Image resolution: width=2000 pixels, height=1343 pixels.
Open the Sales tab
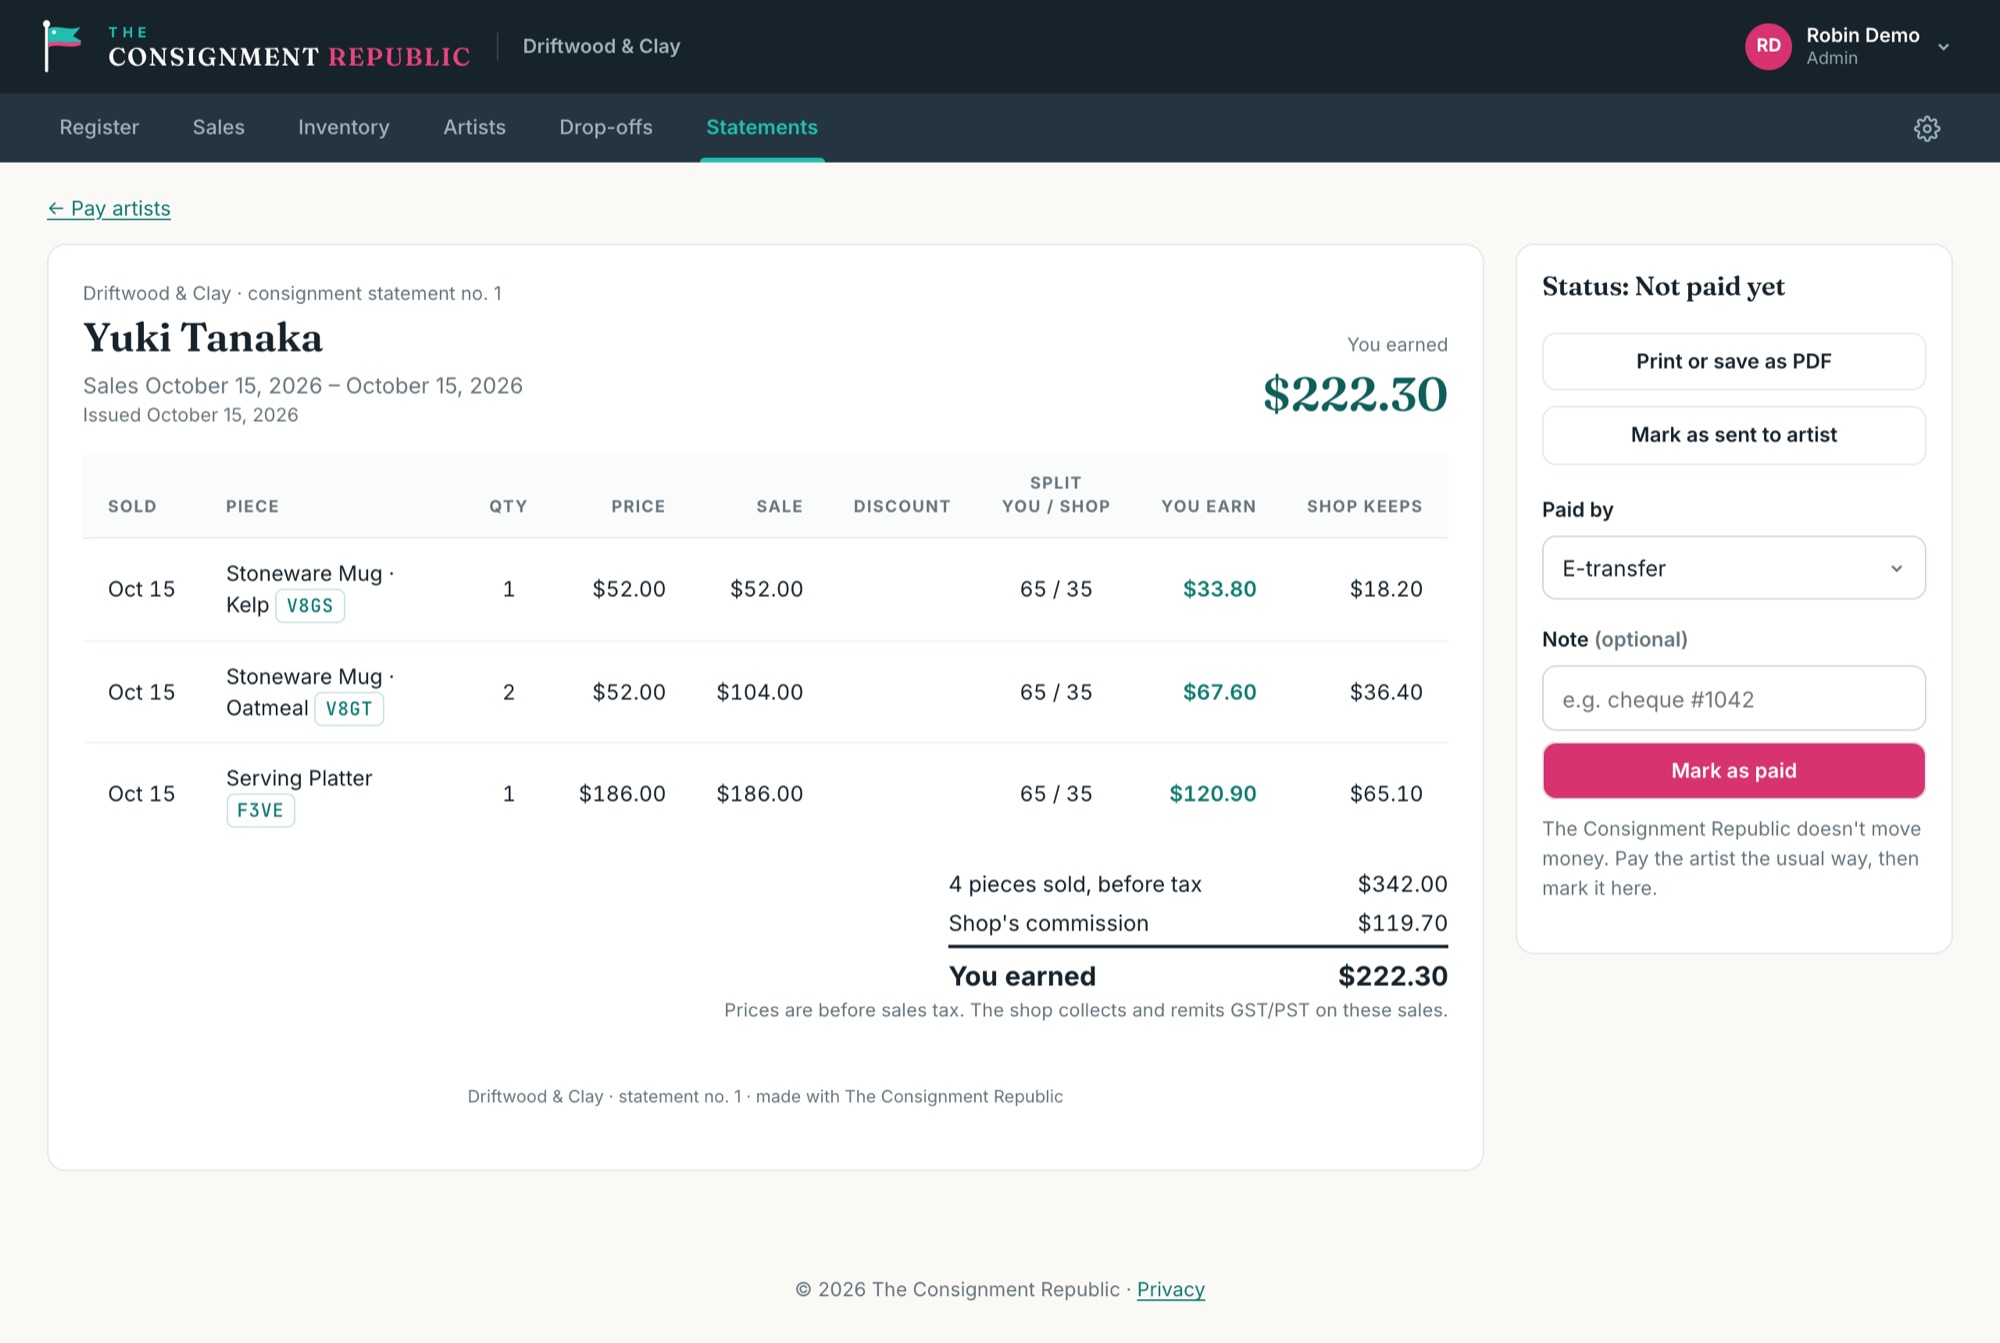[218, 127]
